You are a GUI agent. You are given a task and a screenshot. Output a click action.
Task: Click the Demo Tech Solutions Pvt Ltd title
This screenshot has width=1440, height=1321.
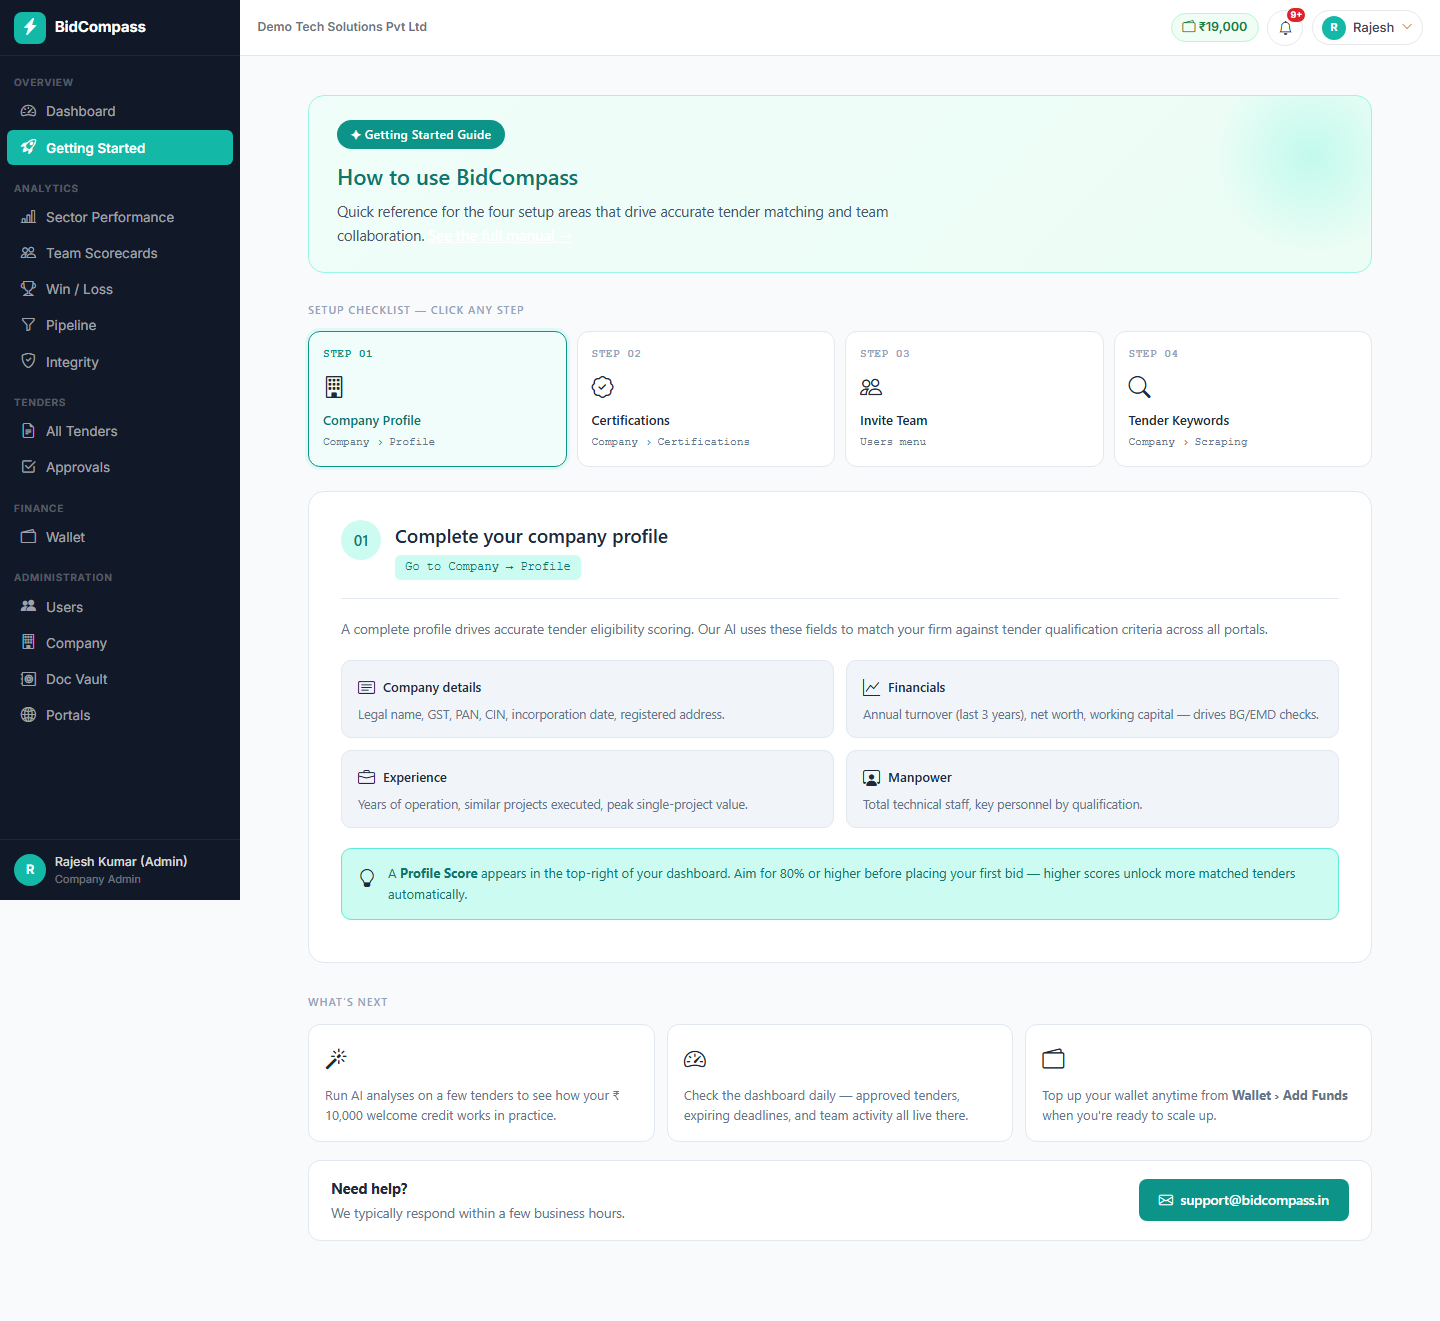(342, 27)
